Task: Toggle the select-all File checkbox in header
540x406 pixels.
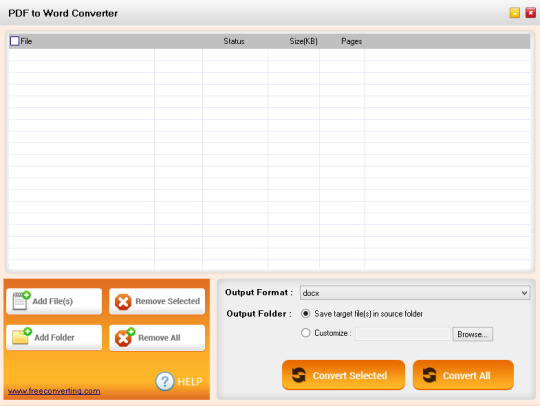Action: pos(14,41)
